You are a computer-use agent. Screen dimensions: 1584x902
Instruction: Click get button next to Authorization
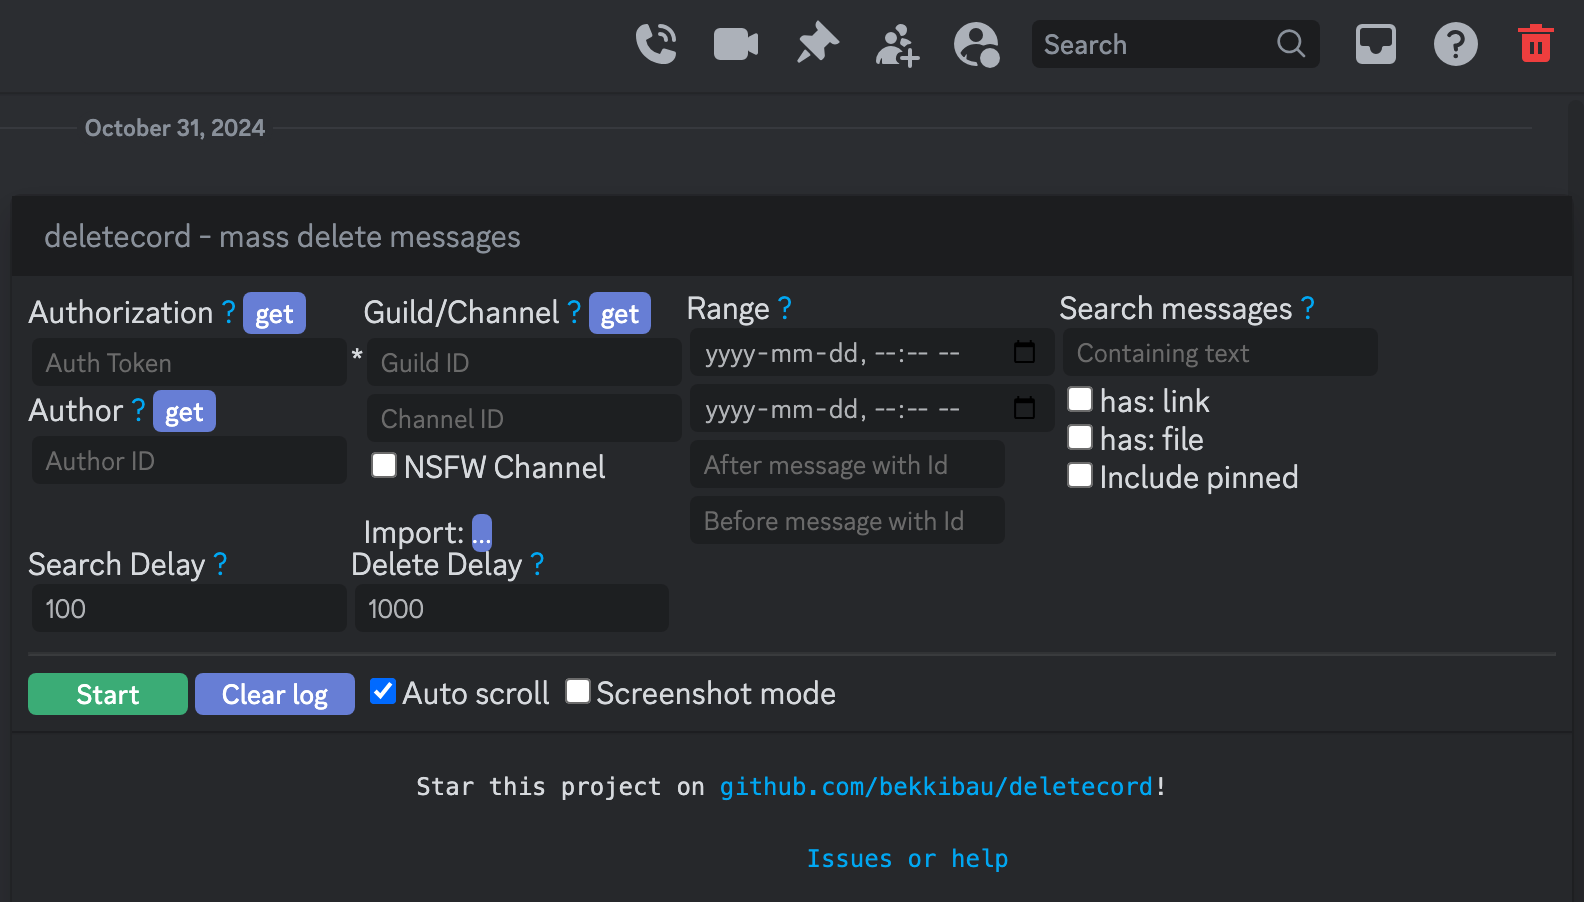274,313
